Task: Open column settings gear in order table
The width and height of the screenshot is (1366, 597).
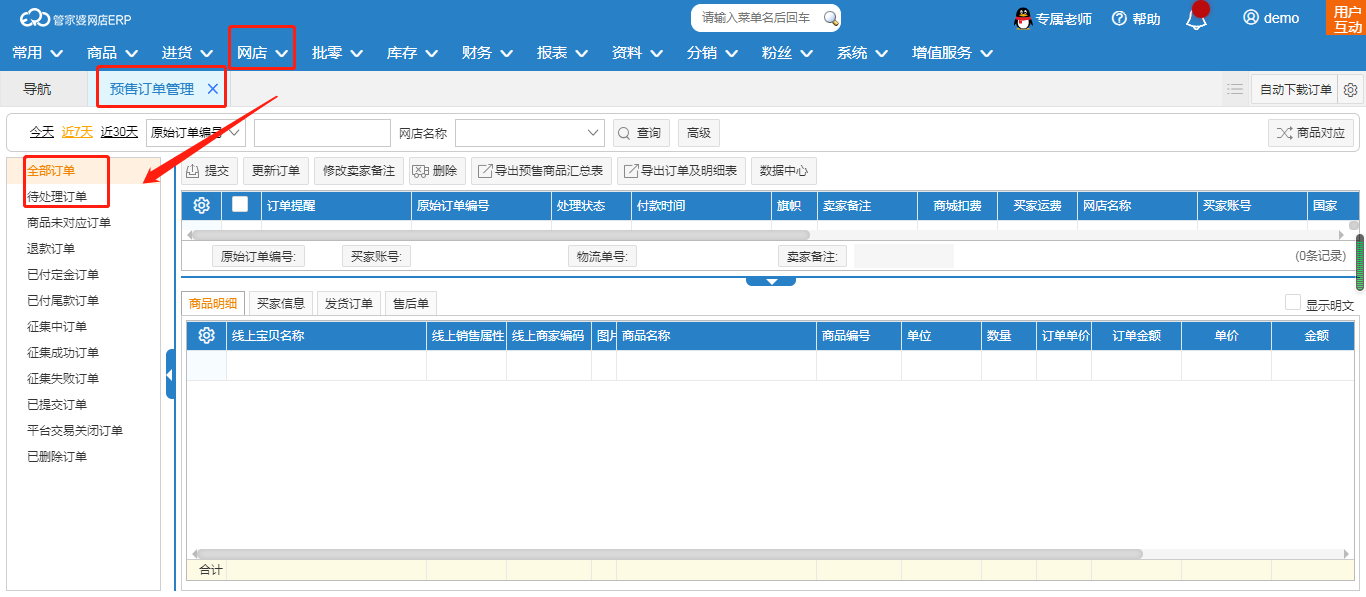Action: [201, 205]
